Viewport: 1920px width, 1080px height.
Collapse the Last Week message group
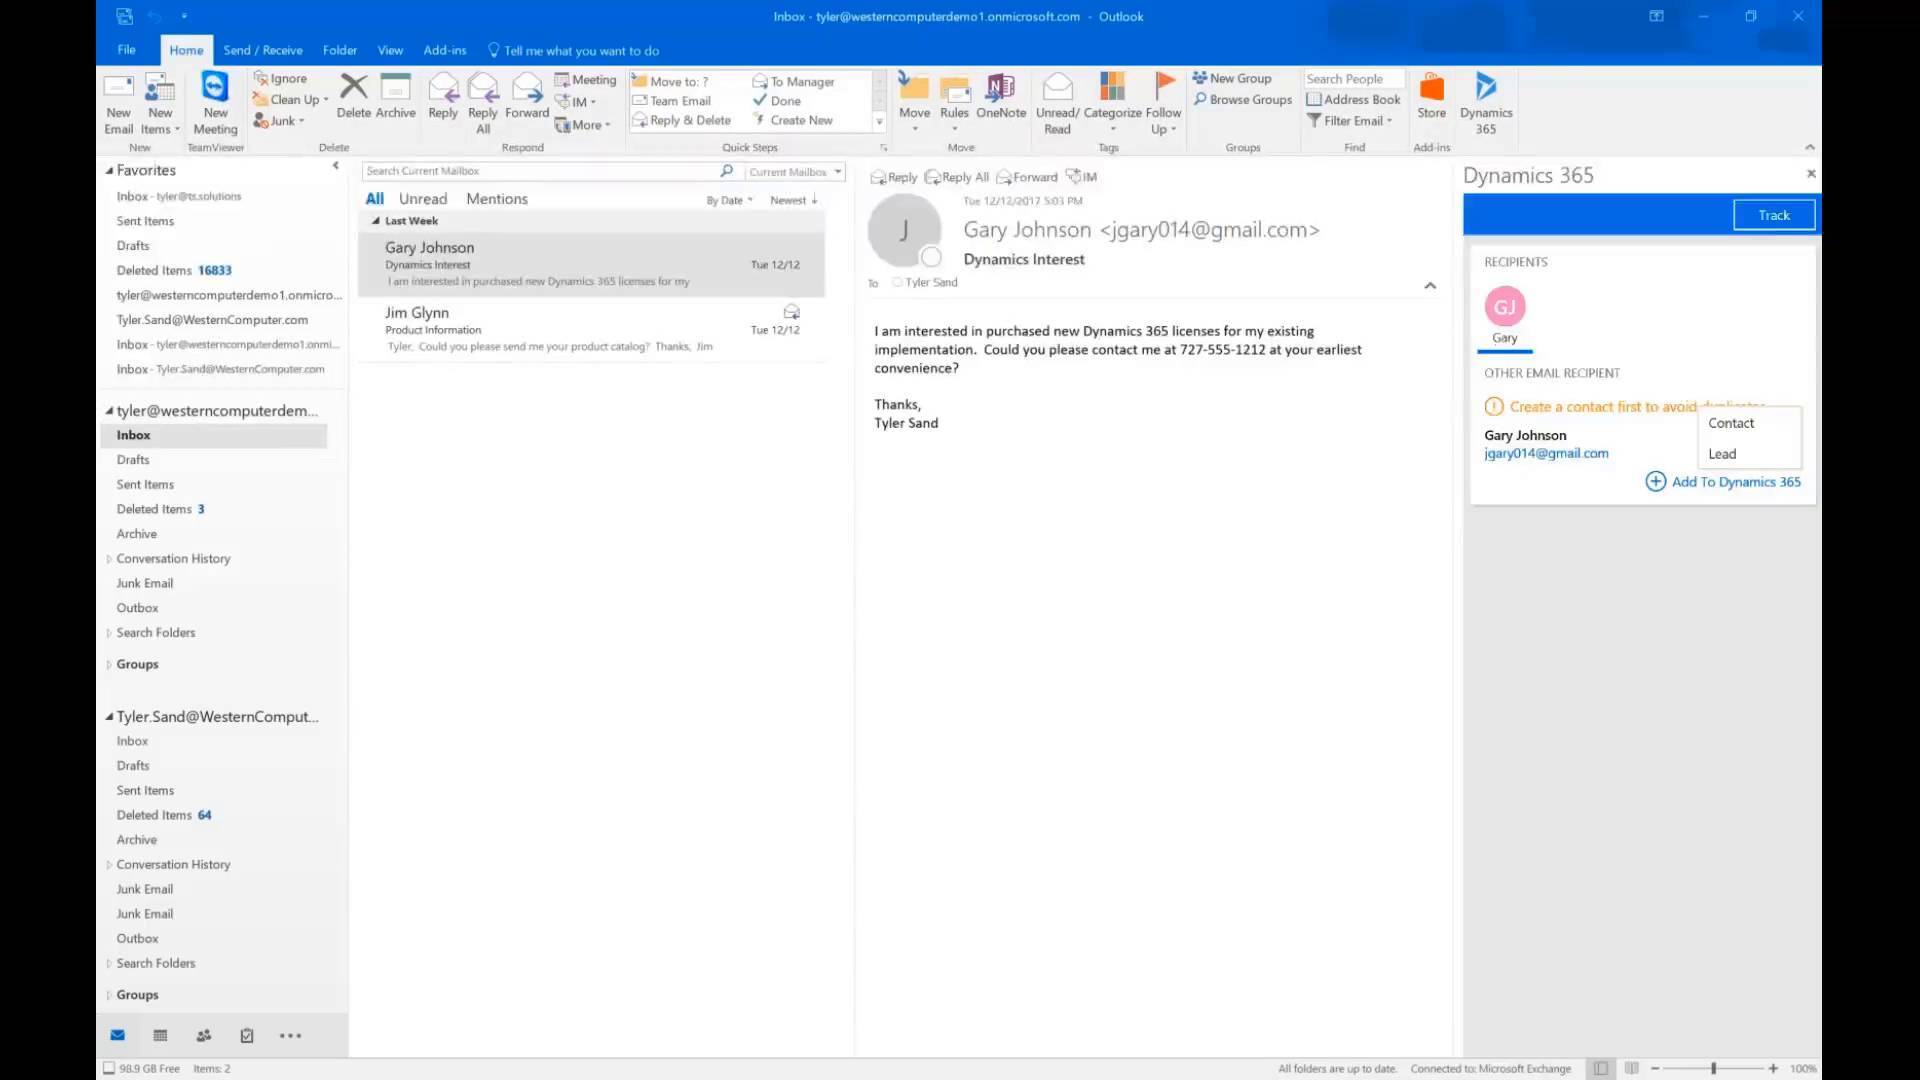point(377,220)
